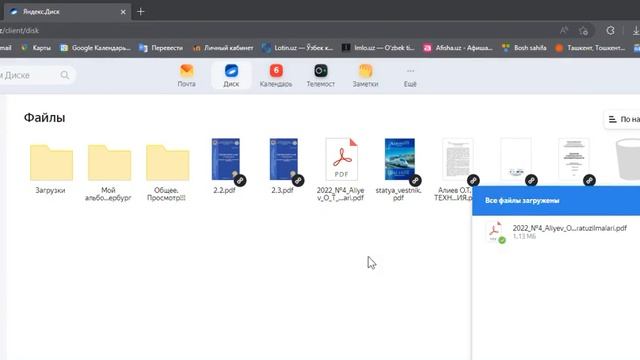Screen dimensions: 640x360
Task: Open Google Календарь bookmark
Action: [x=95, y=48]
